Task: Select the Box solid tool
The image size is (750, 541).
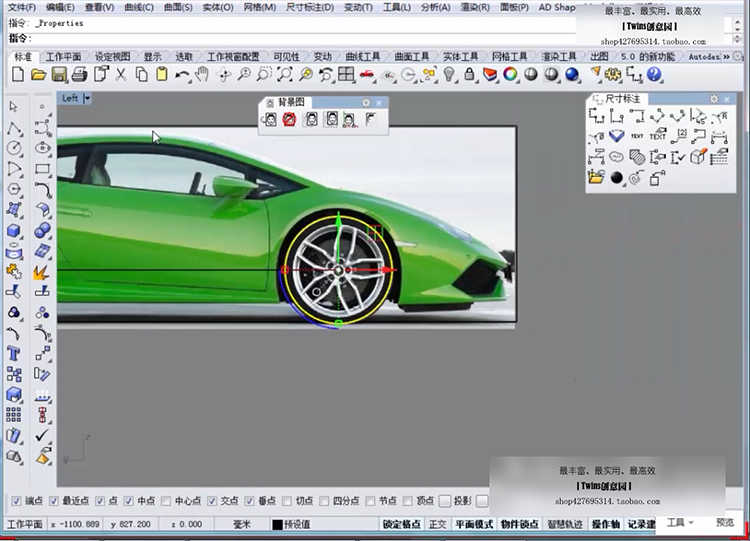Action: click(x=14, y=231)
